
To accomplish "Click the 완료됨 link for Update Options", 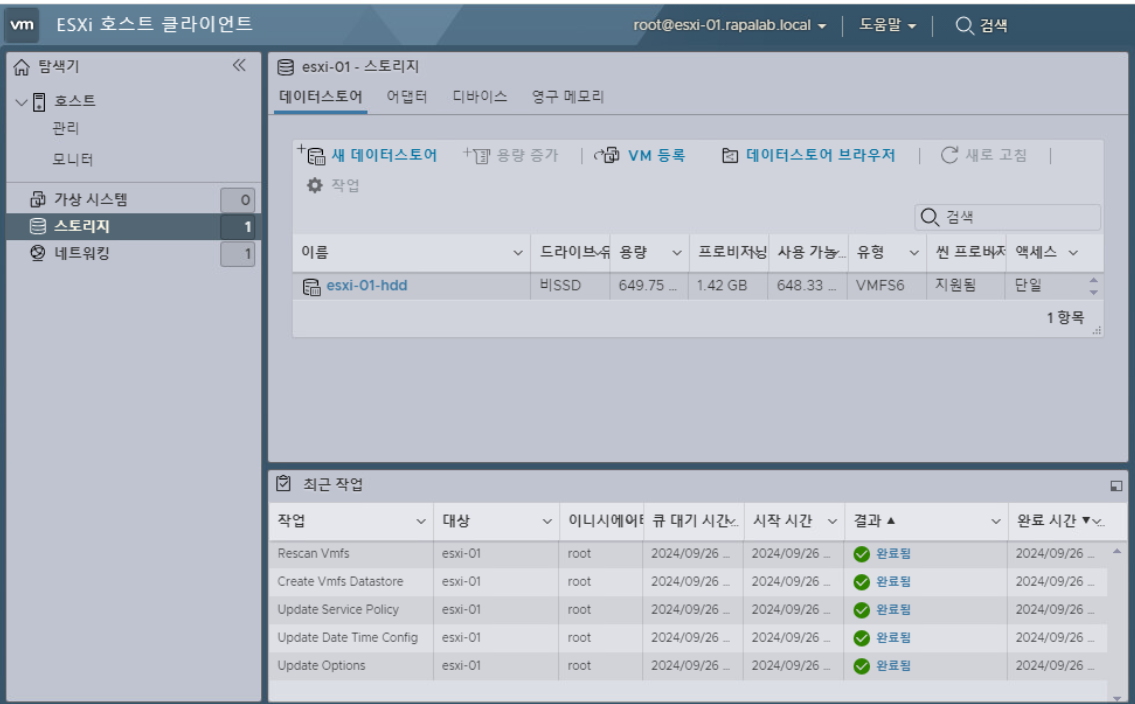I will tap(893, 666).
